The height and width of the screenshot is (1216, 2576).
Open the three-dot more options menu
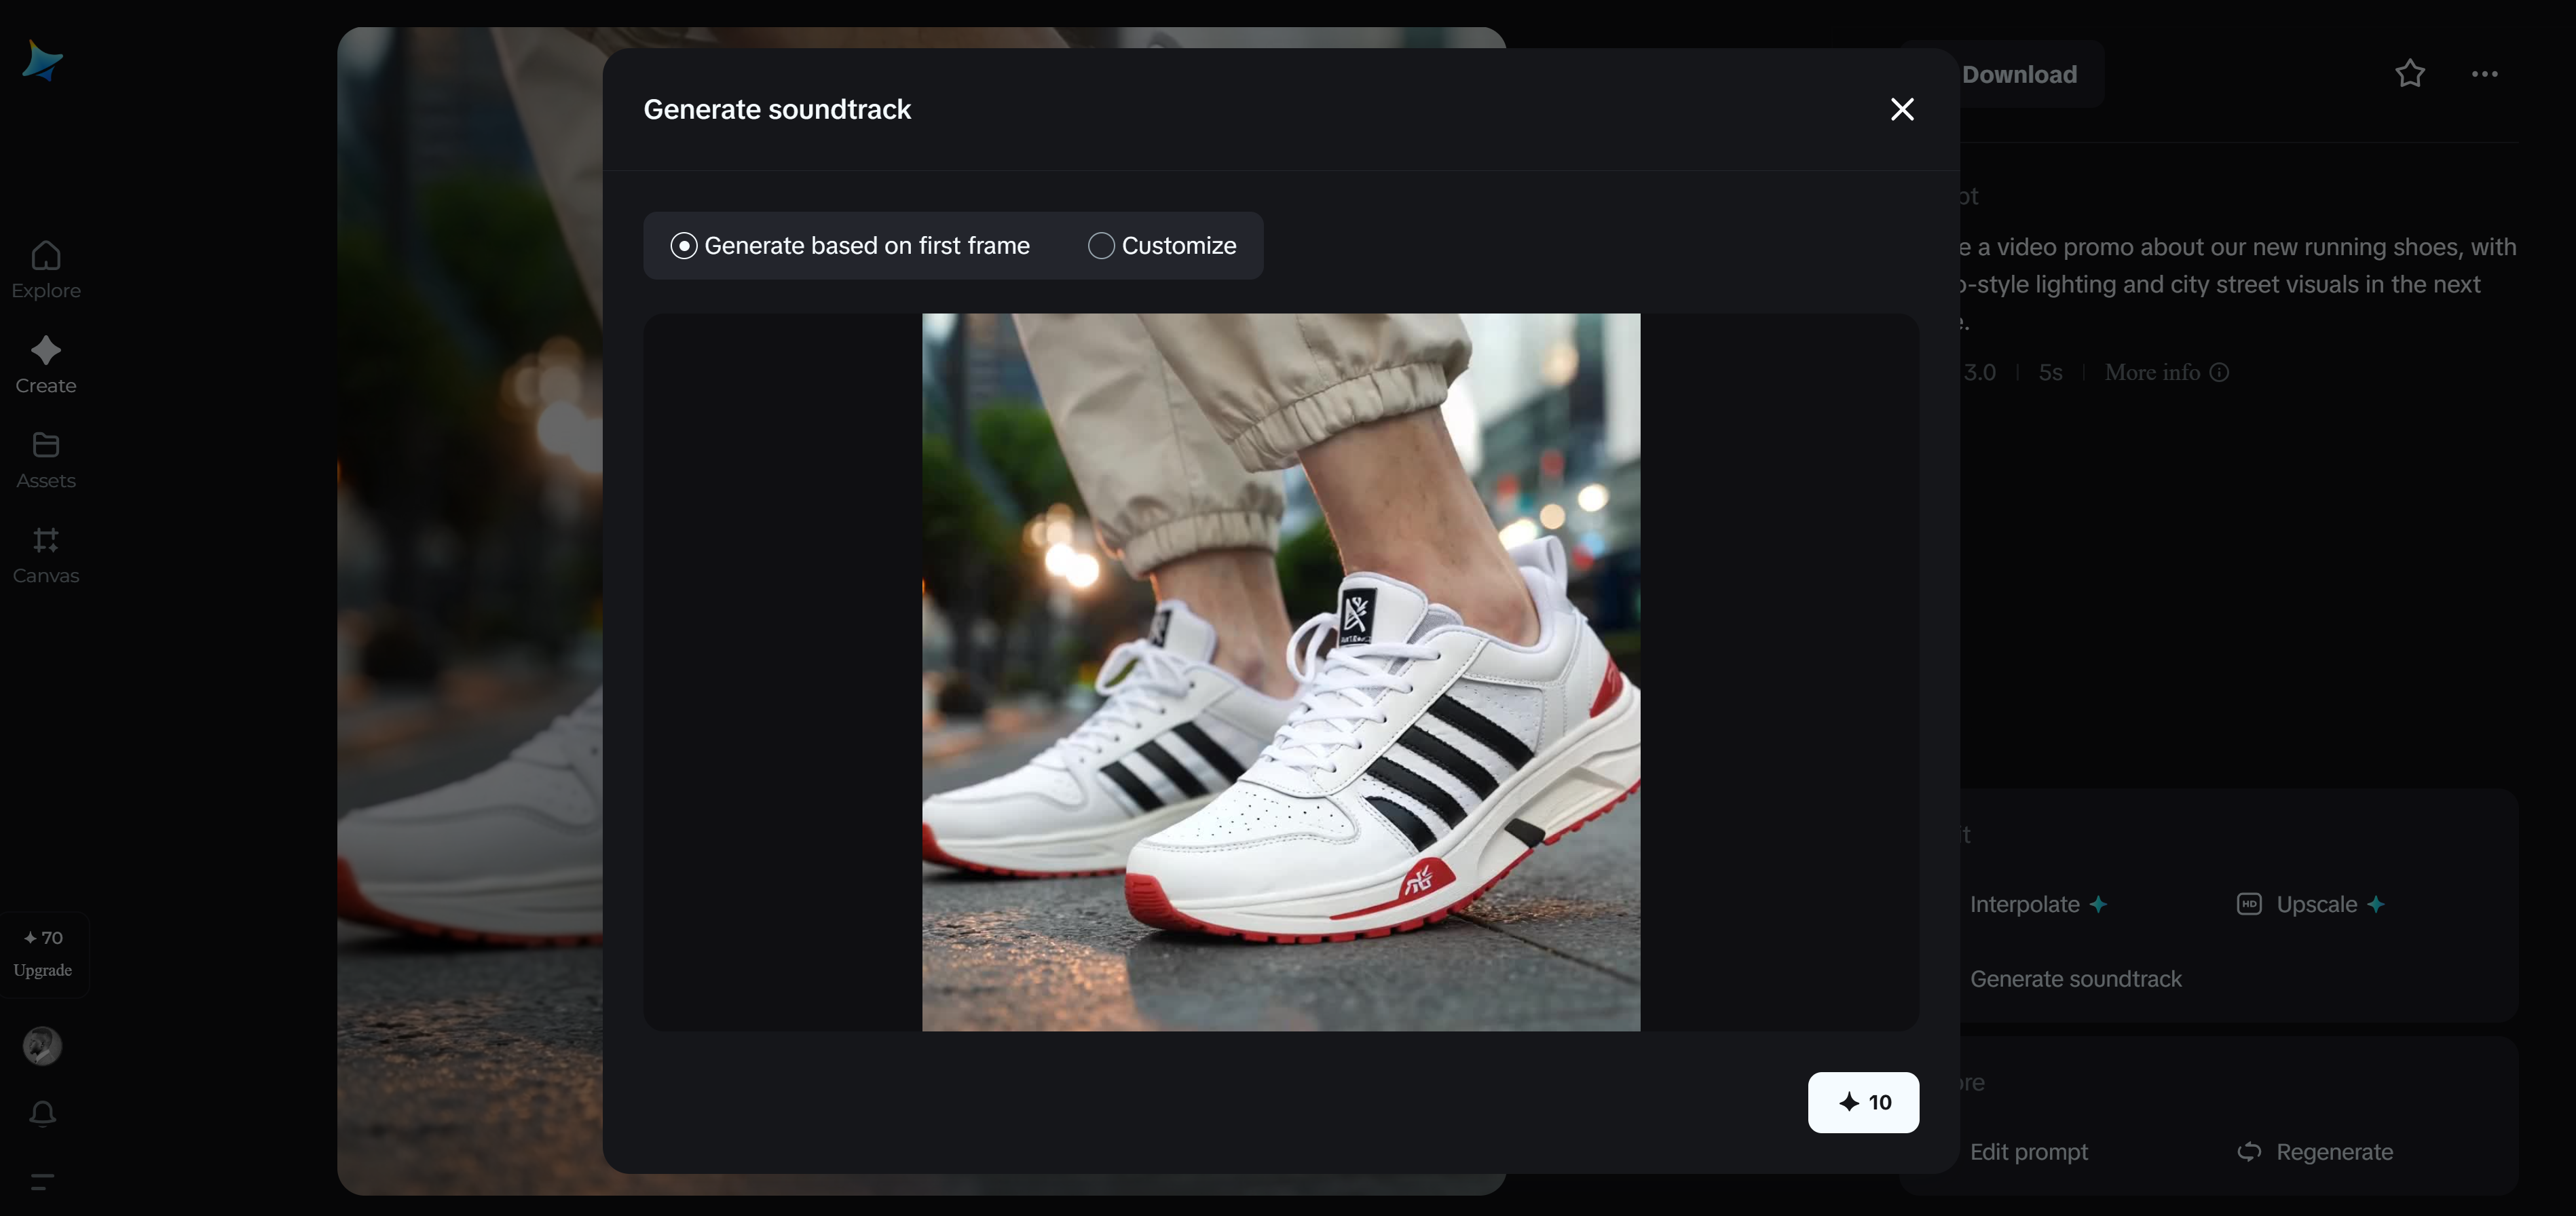point(2484,73)
